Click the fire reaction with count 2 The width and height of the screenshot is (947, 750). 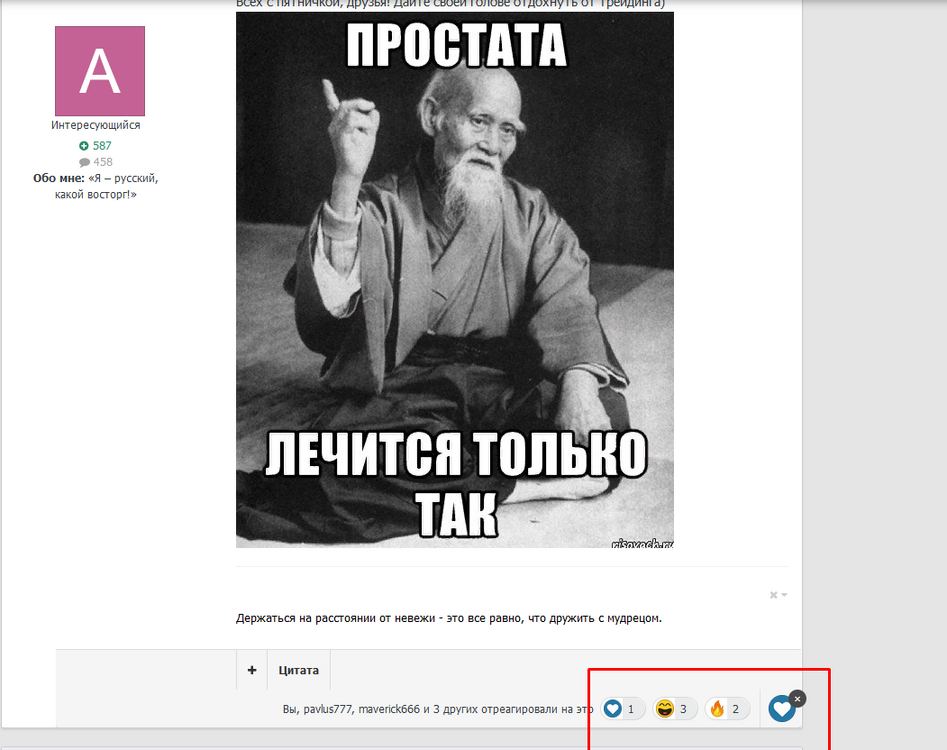(x=727, y=708)
